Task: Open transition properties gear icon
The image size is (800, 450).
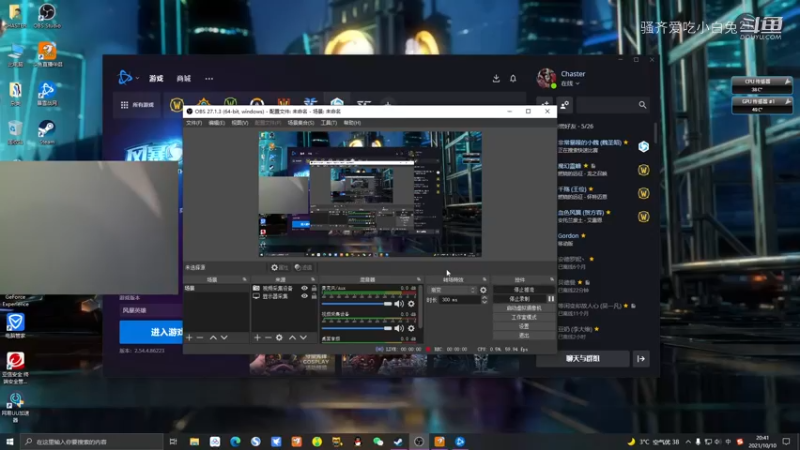Action: coord(483,290)
